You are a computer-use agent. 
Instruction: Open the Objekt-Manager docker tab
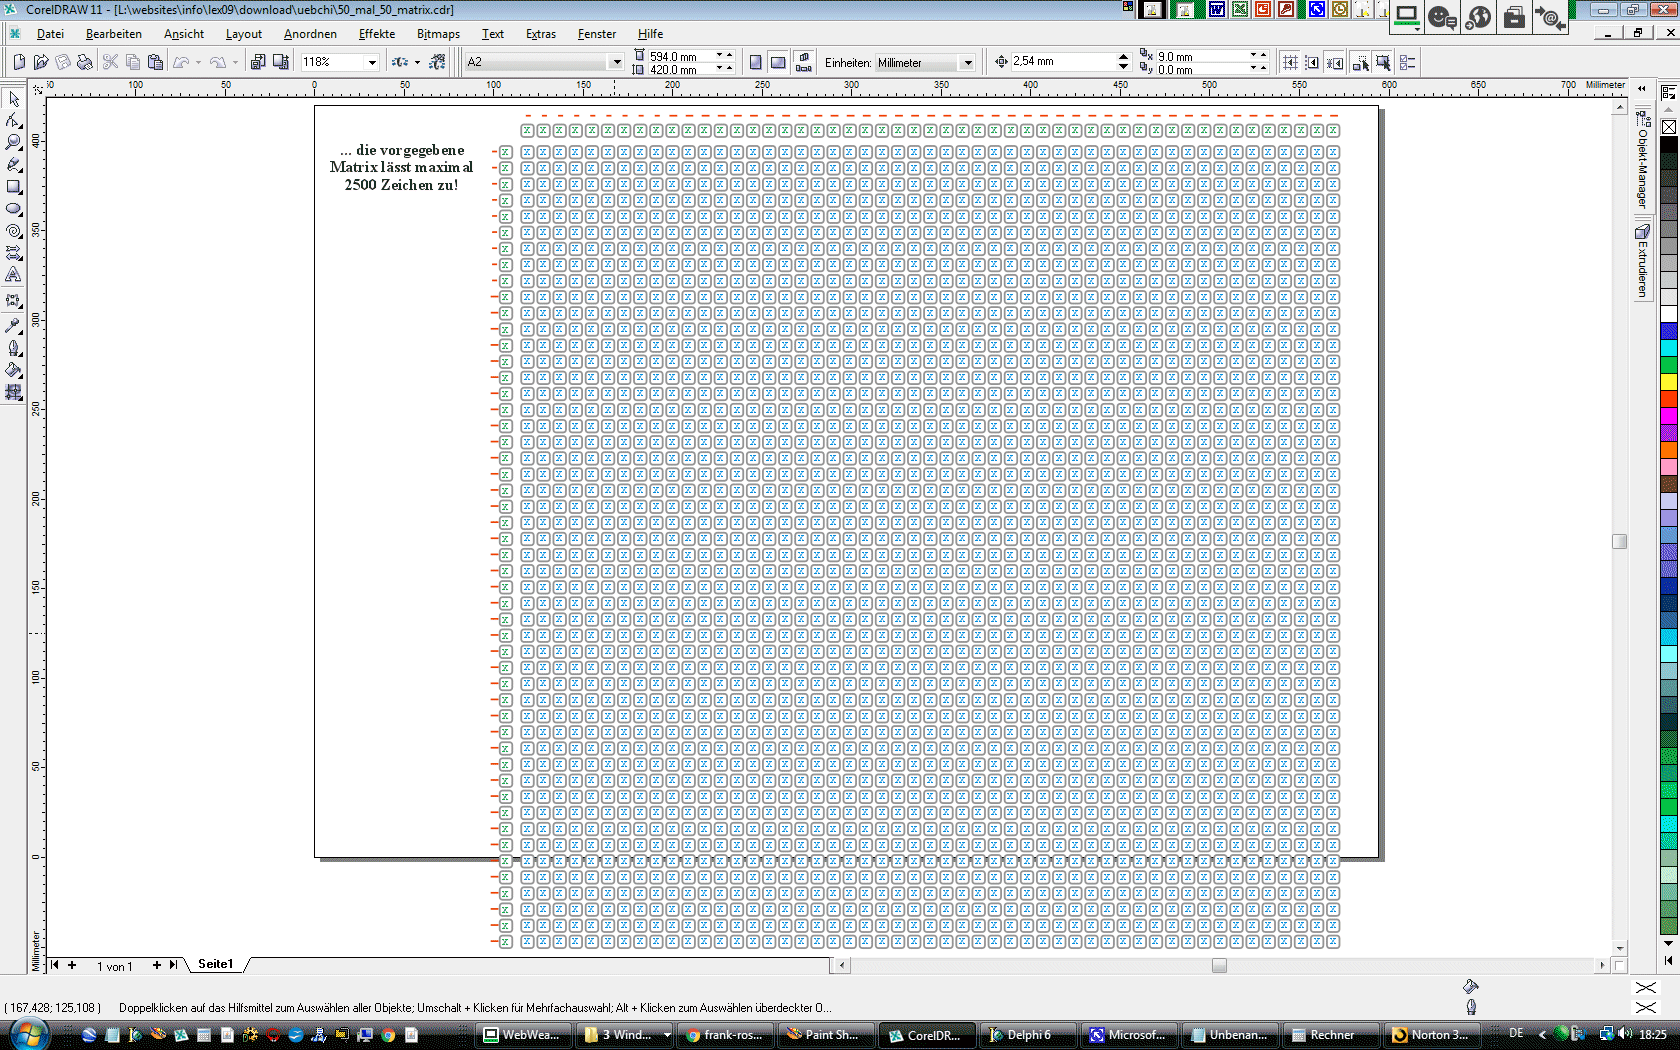(x=1643, y=160)
